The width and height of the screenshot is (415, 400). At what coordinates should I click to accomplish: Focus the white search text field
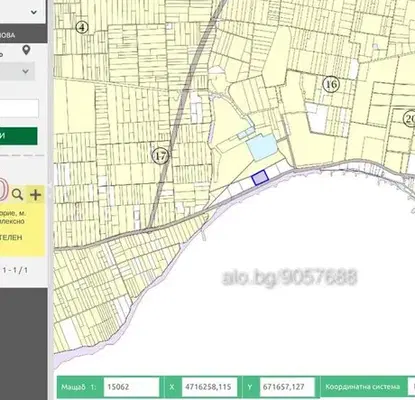pyautogui.click(x=19, y=108)
